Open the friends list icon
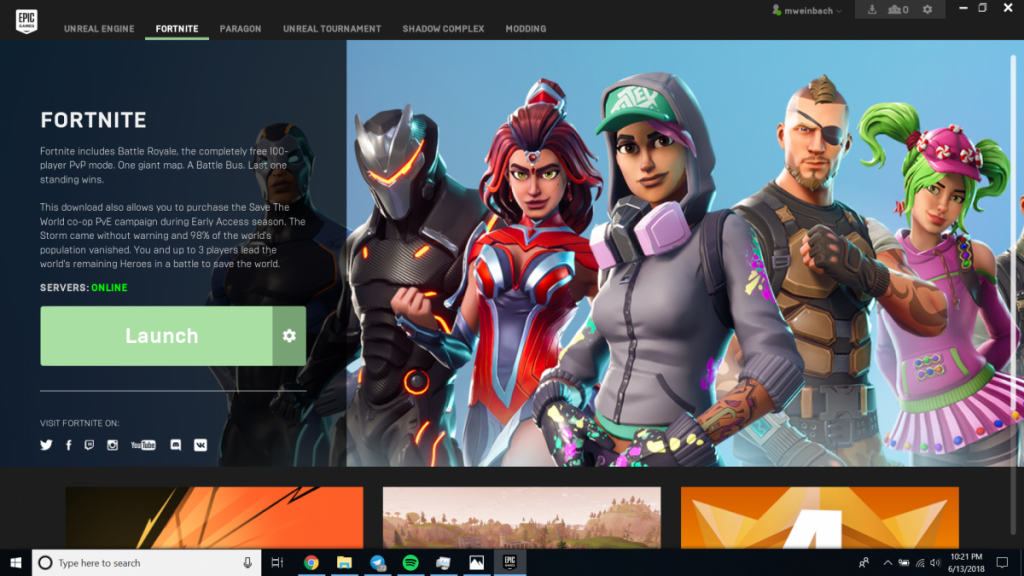Viewport: 1024px width, 576px height. click(898, 10)
